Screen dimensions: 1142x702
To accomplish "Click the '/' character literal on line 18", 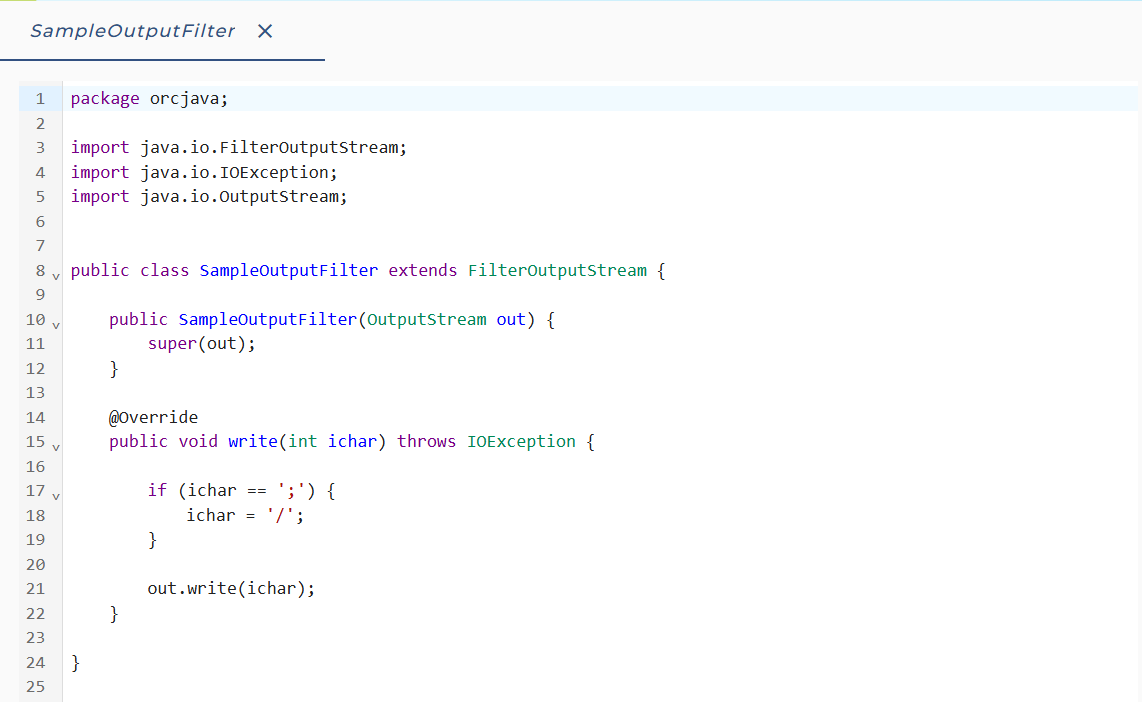I will point(280,516).
